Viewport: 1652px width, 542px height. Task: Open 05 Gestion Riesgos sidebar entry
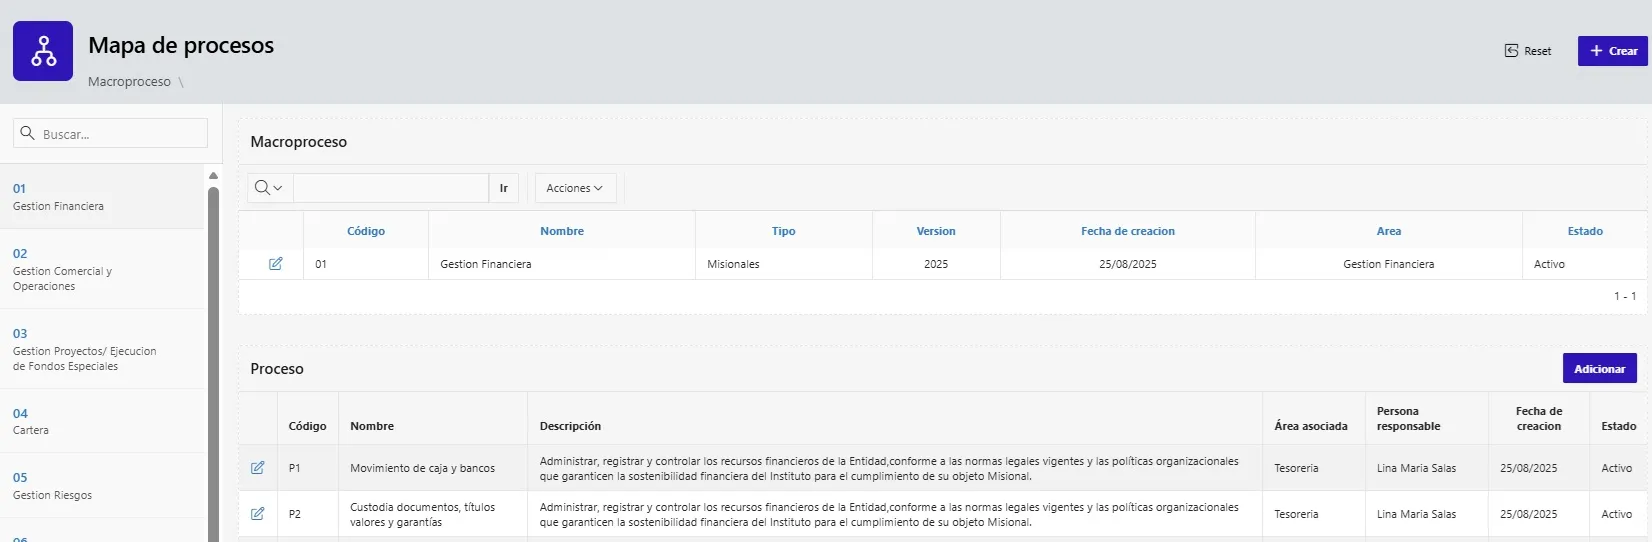pyautogui.click(x=102, y=485)
